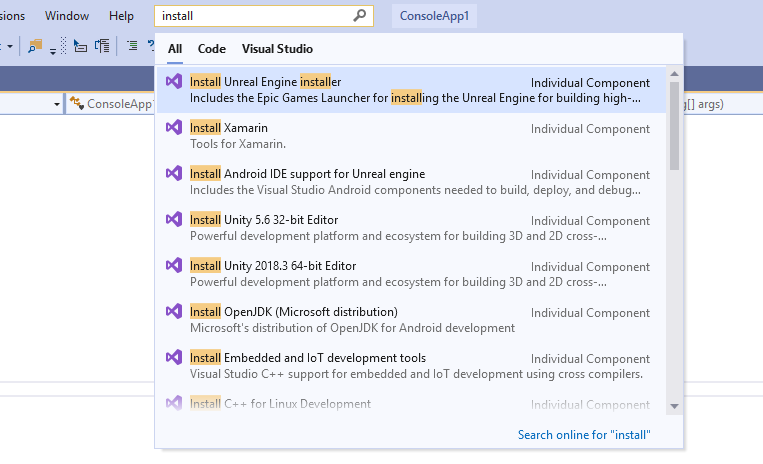Image resolution: width=763 pixels, height=464 pixels.
Task: Click the increase indent toolbar icon
Action: (132, 46)
